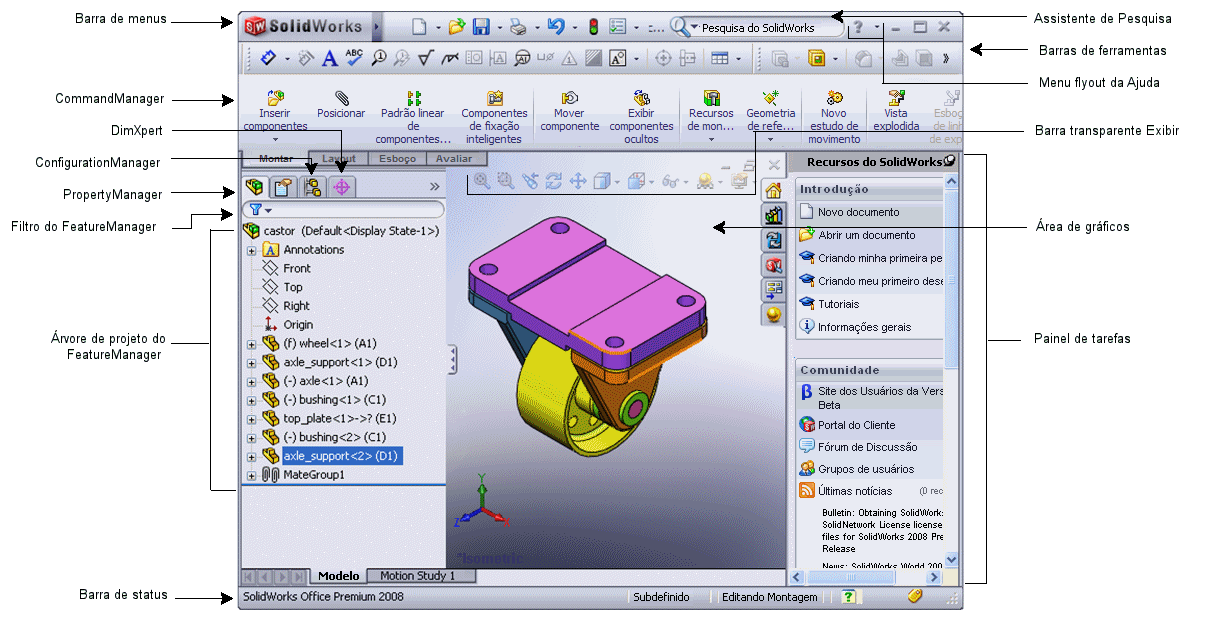Open the SolidWorks Resources home icon in task pane
Viewport: 1208px width, 621px height.
(x=773, y=190)
